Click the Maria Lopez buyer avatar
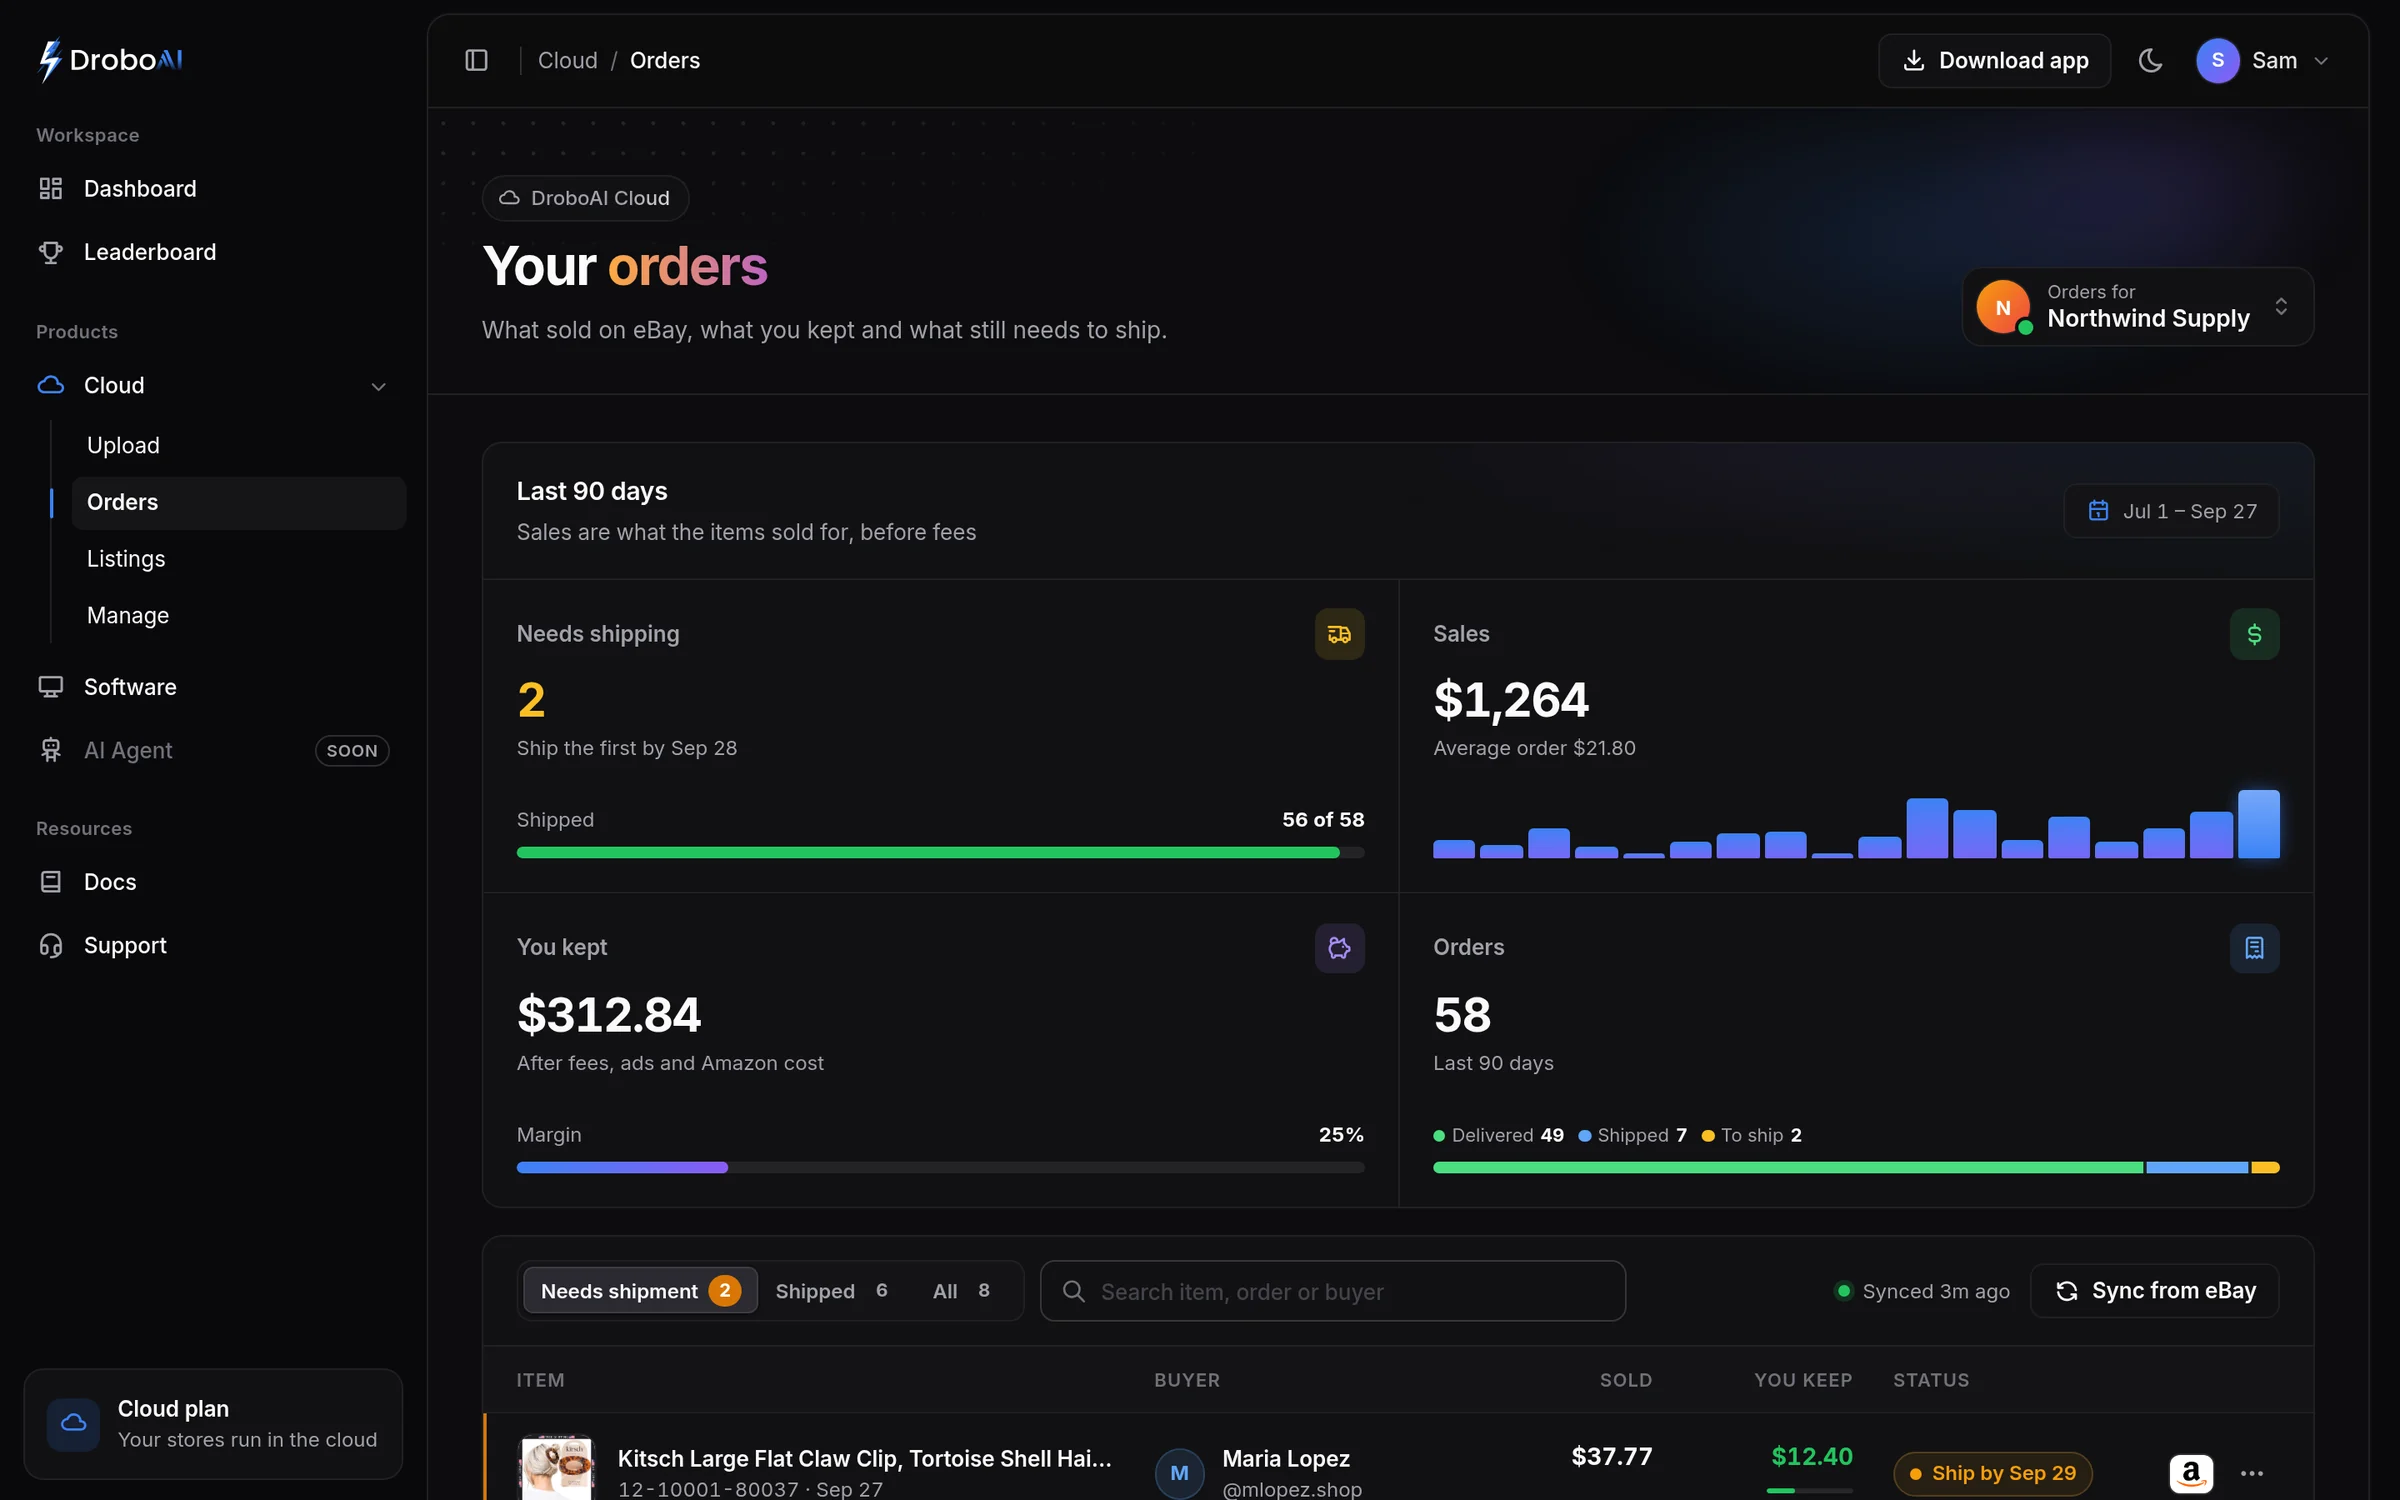 [x=1179, y=1472]
